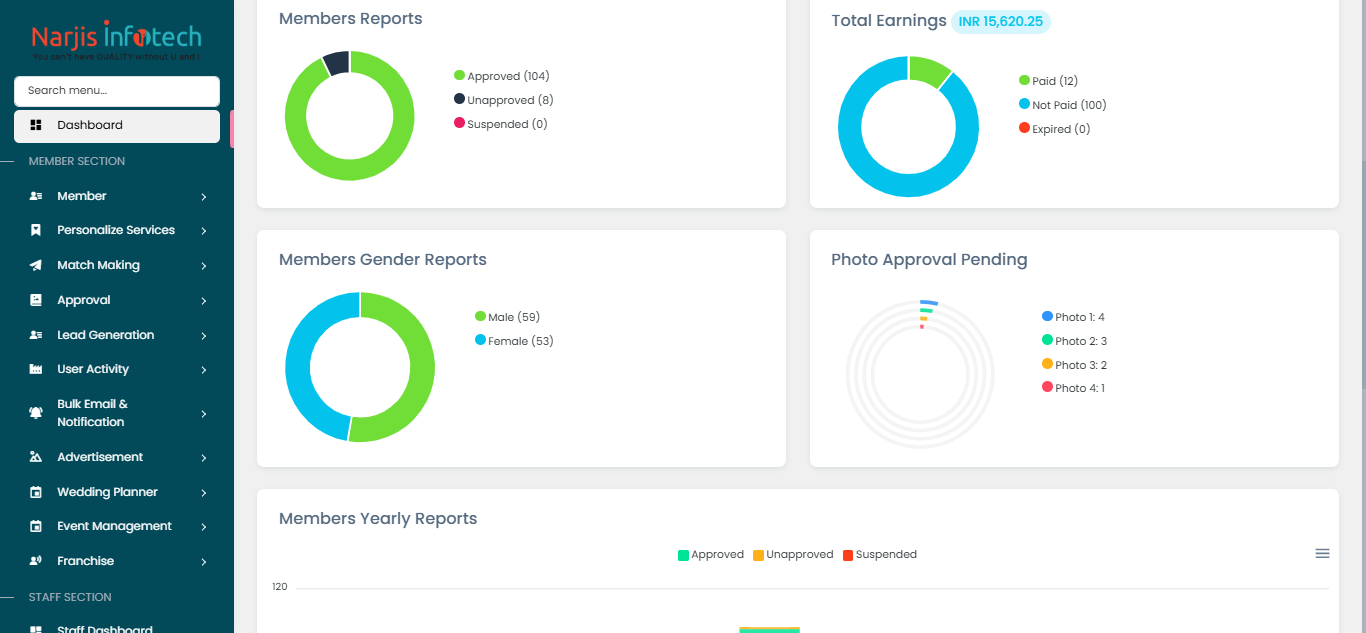This screenshot has width=1366, height=633.
Task: Click the Approval sidebar icon
Action: point(36,300)
